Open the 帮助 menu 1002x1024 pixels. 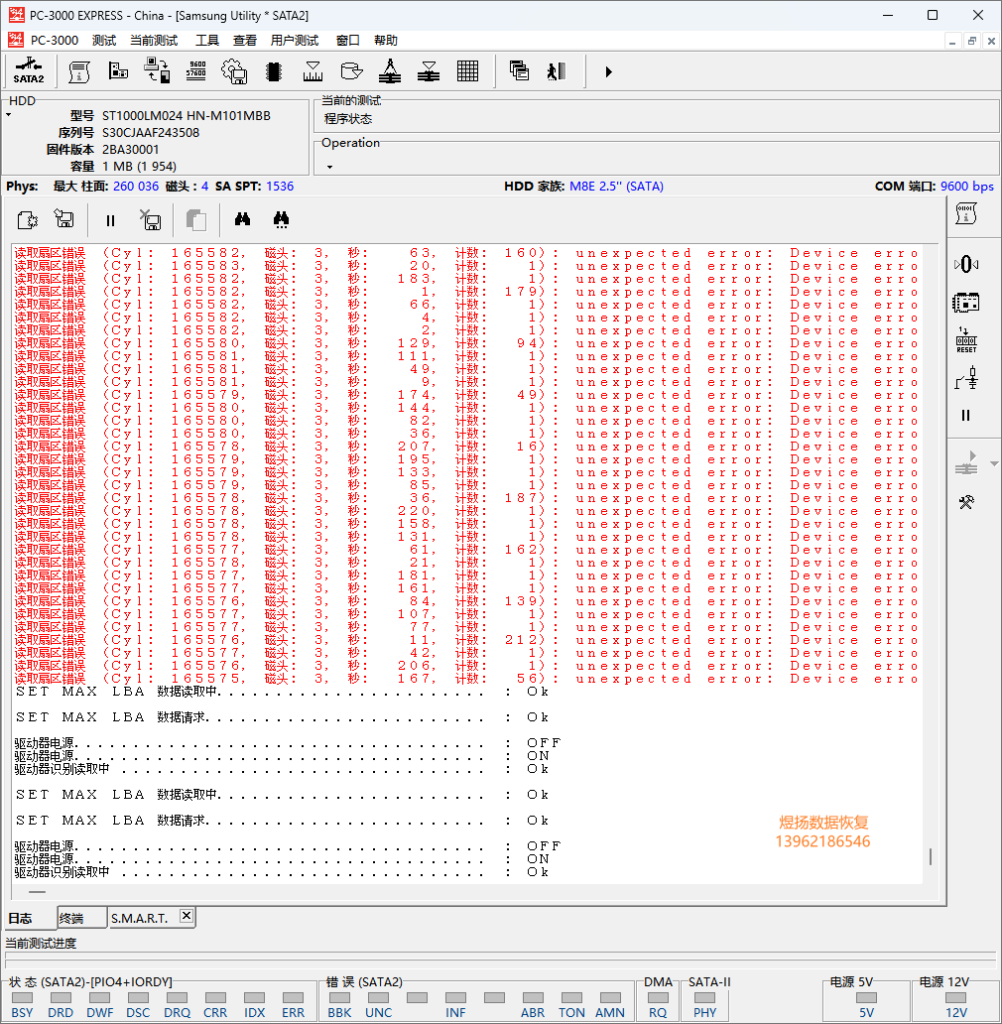coord(385,40)
